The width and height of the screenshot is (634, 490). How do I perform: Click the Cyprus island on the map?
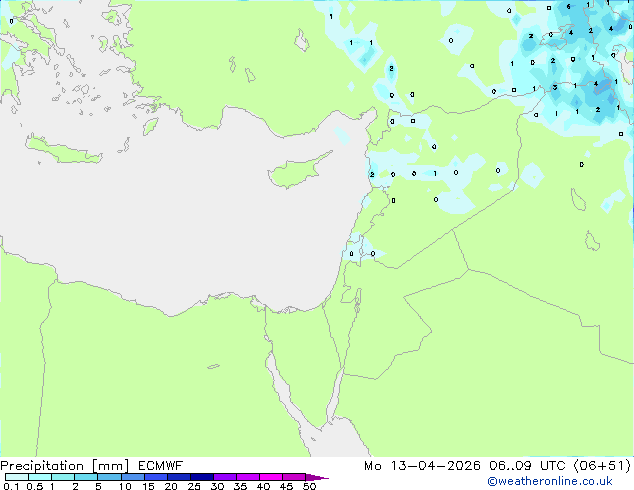click(295, 173)
